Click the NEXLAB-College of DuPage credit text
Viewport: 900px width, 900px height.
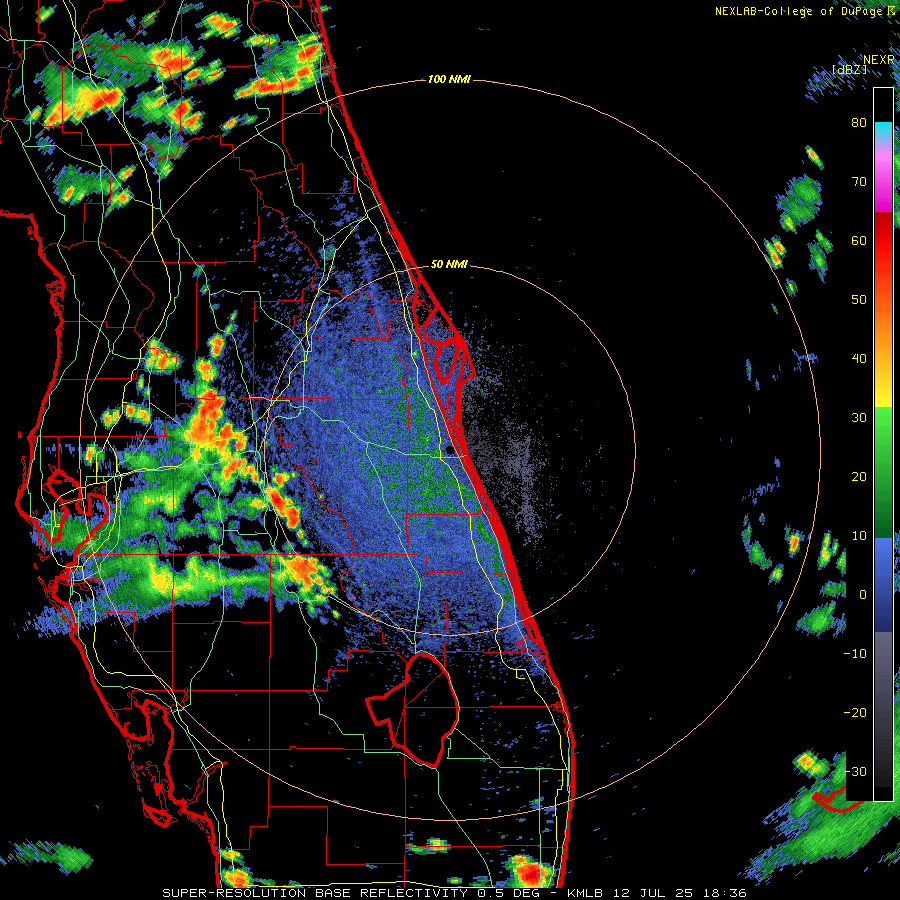pyautogui.click(x=805, y=11)
